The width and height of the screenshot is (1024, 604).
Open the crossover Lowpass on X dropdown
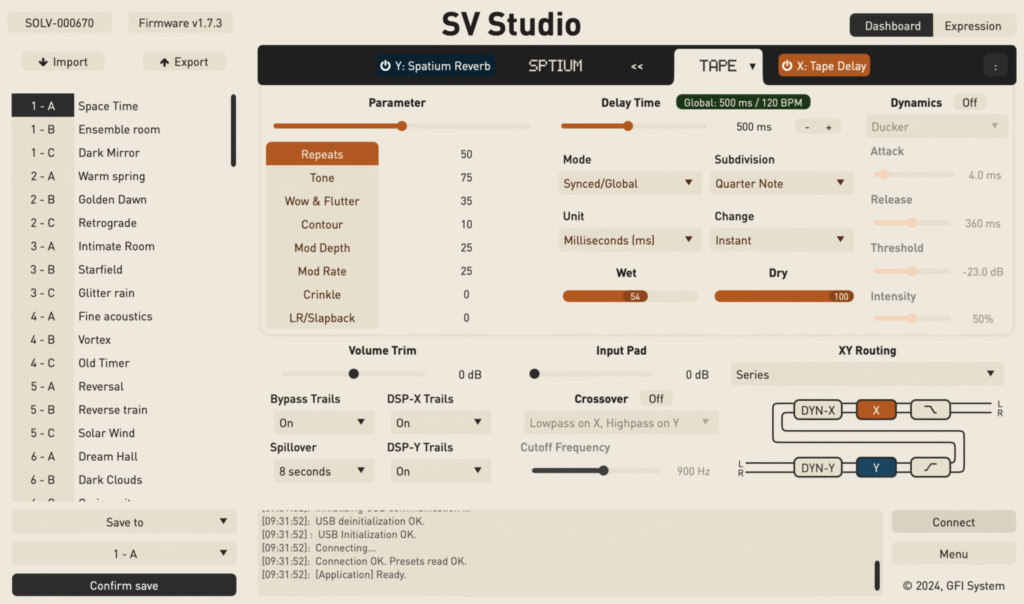620,423
